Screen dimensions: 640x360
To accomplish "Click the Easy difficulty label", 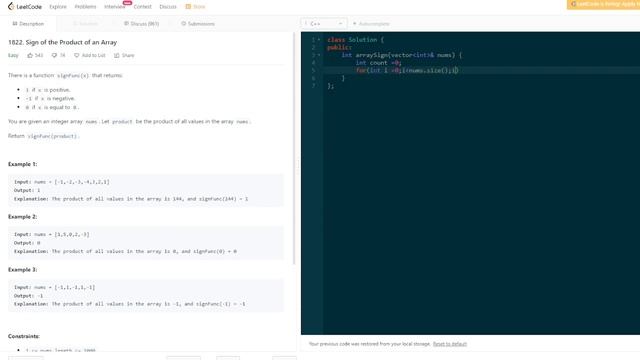I will click(x=13, y=55).
